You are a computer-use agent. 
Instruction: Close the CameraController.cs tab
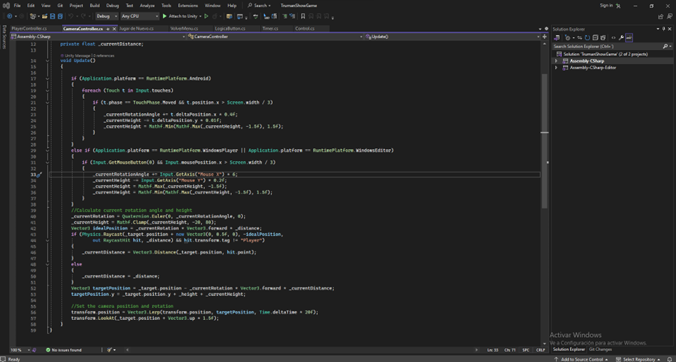114,28
